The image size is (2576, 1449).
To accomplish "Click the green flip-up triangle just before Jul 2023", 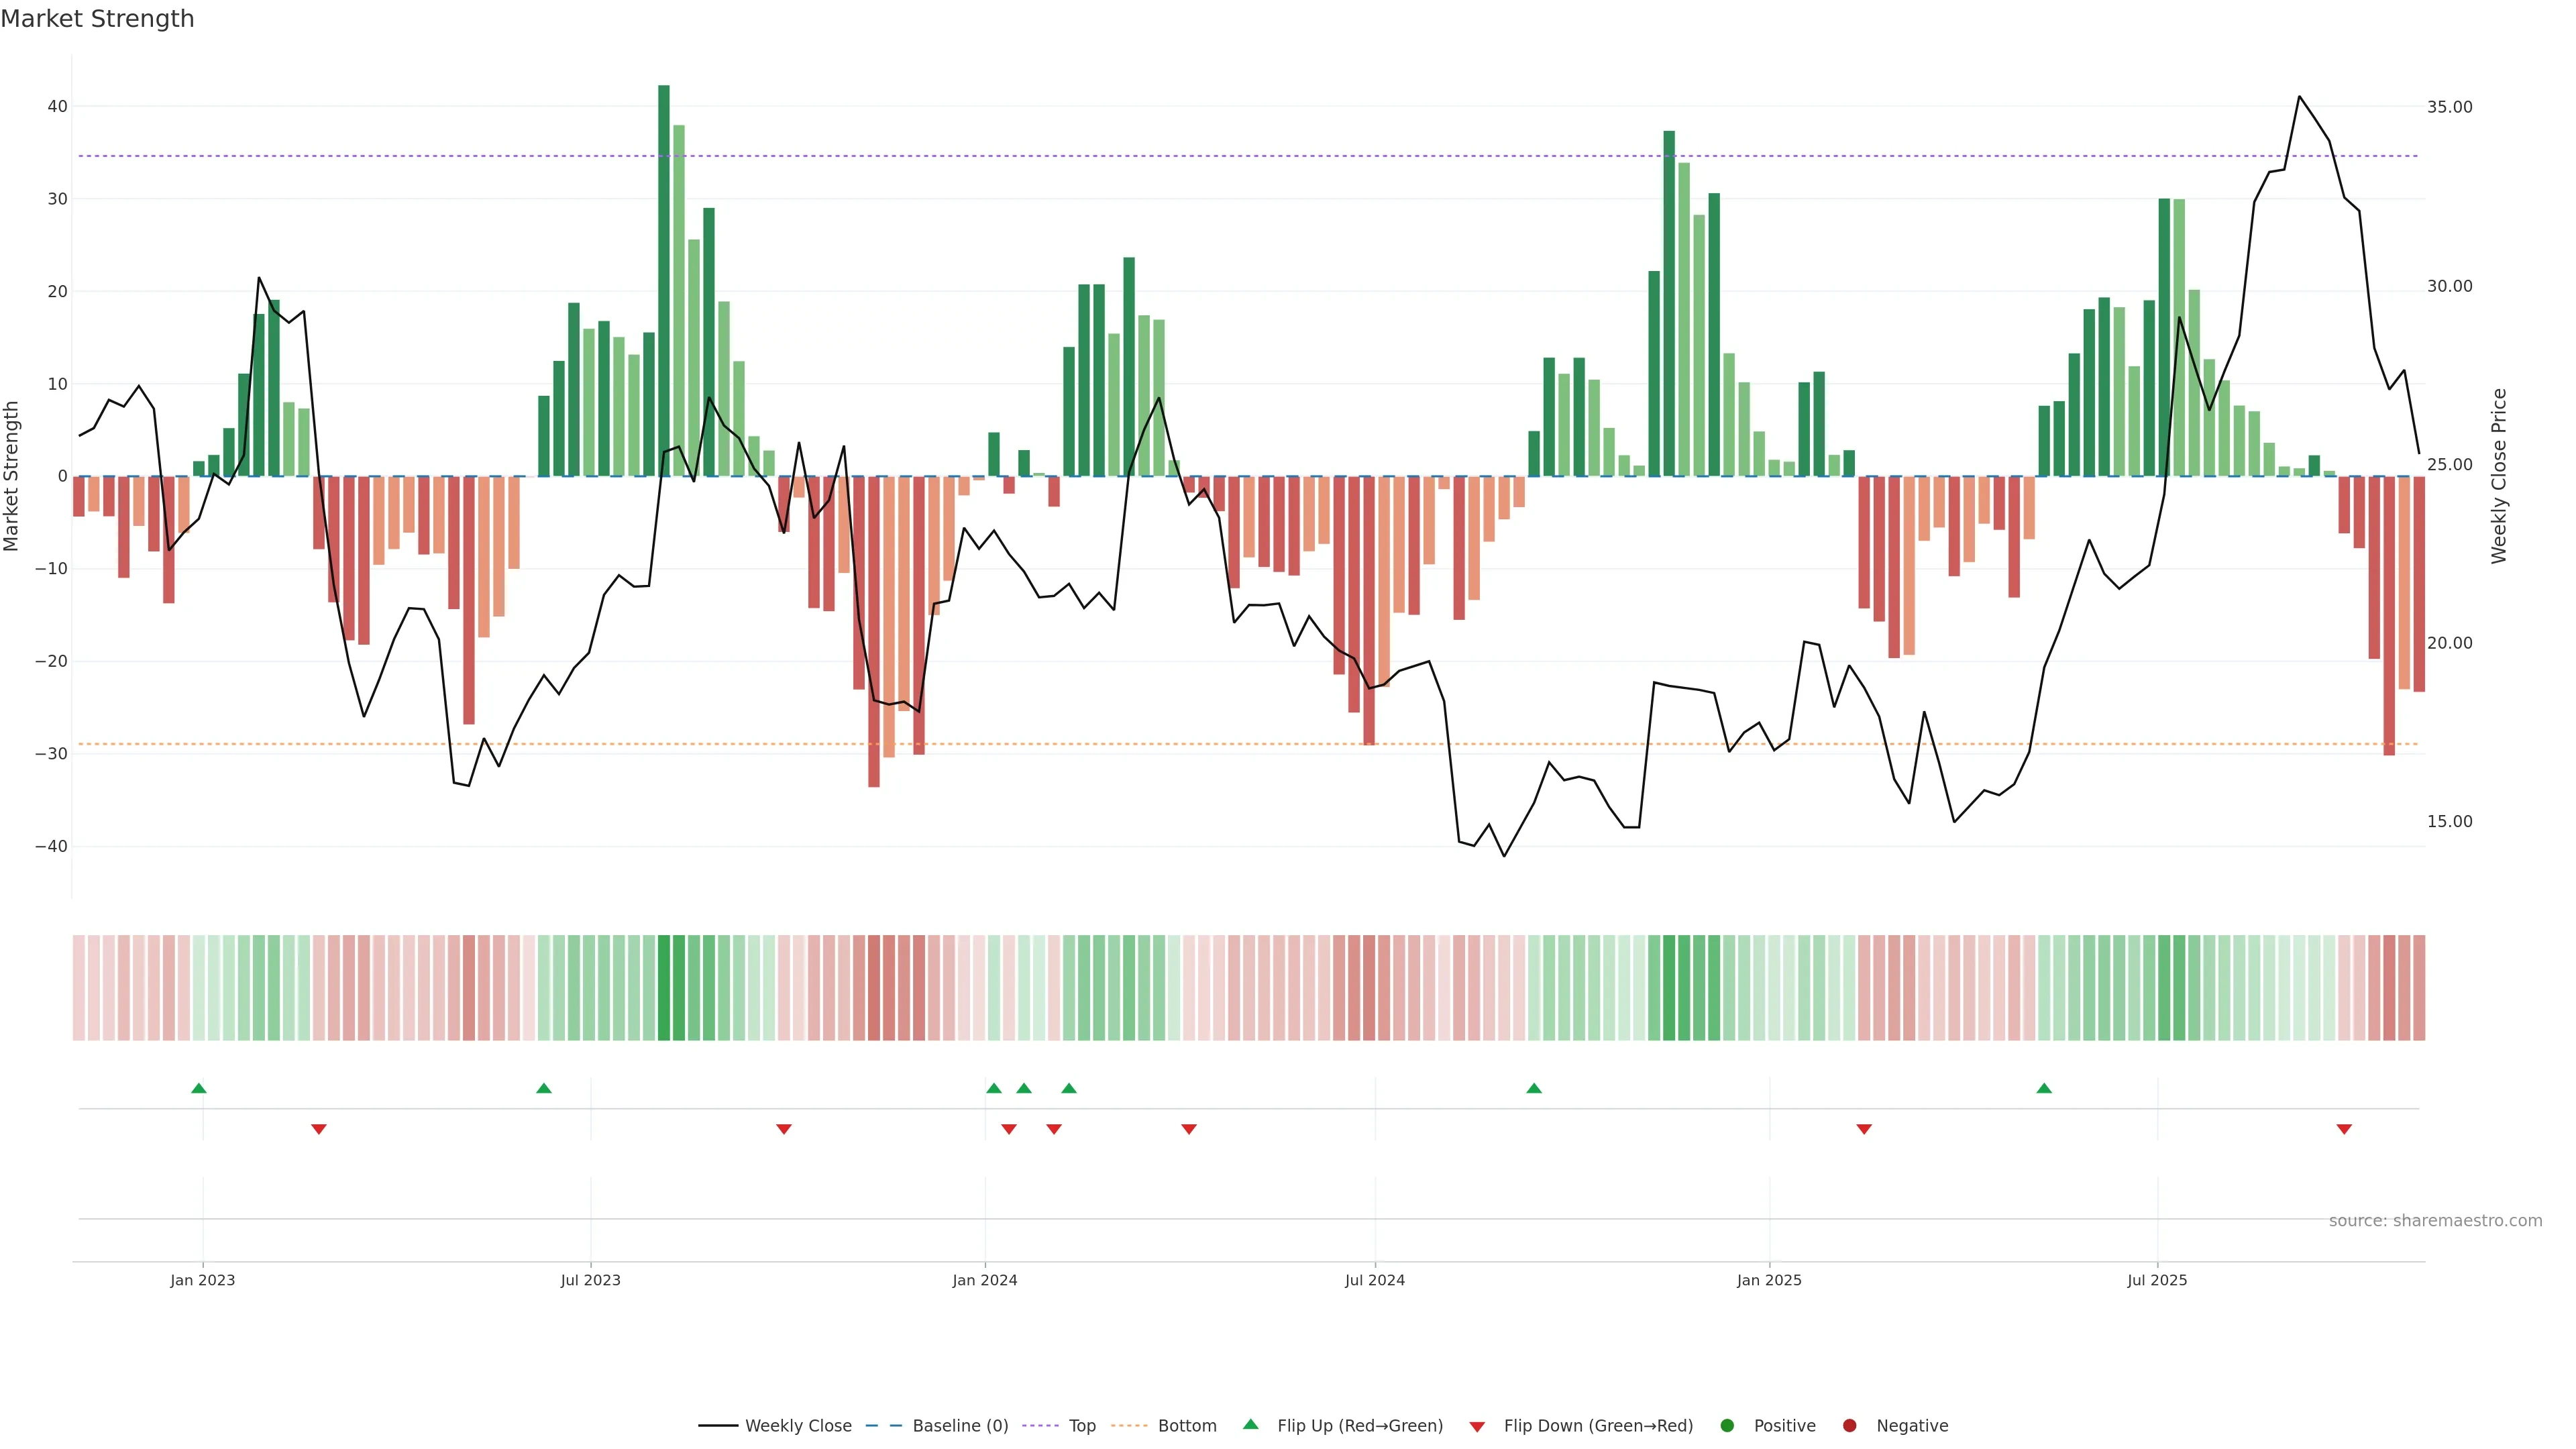I will tap(544, 1088).
